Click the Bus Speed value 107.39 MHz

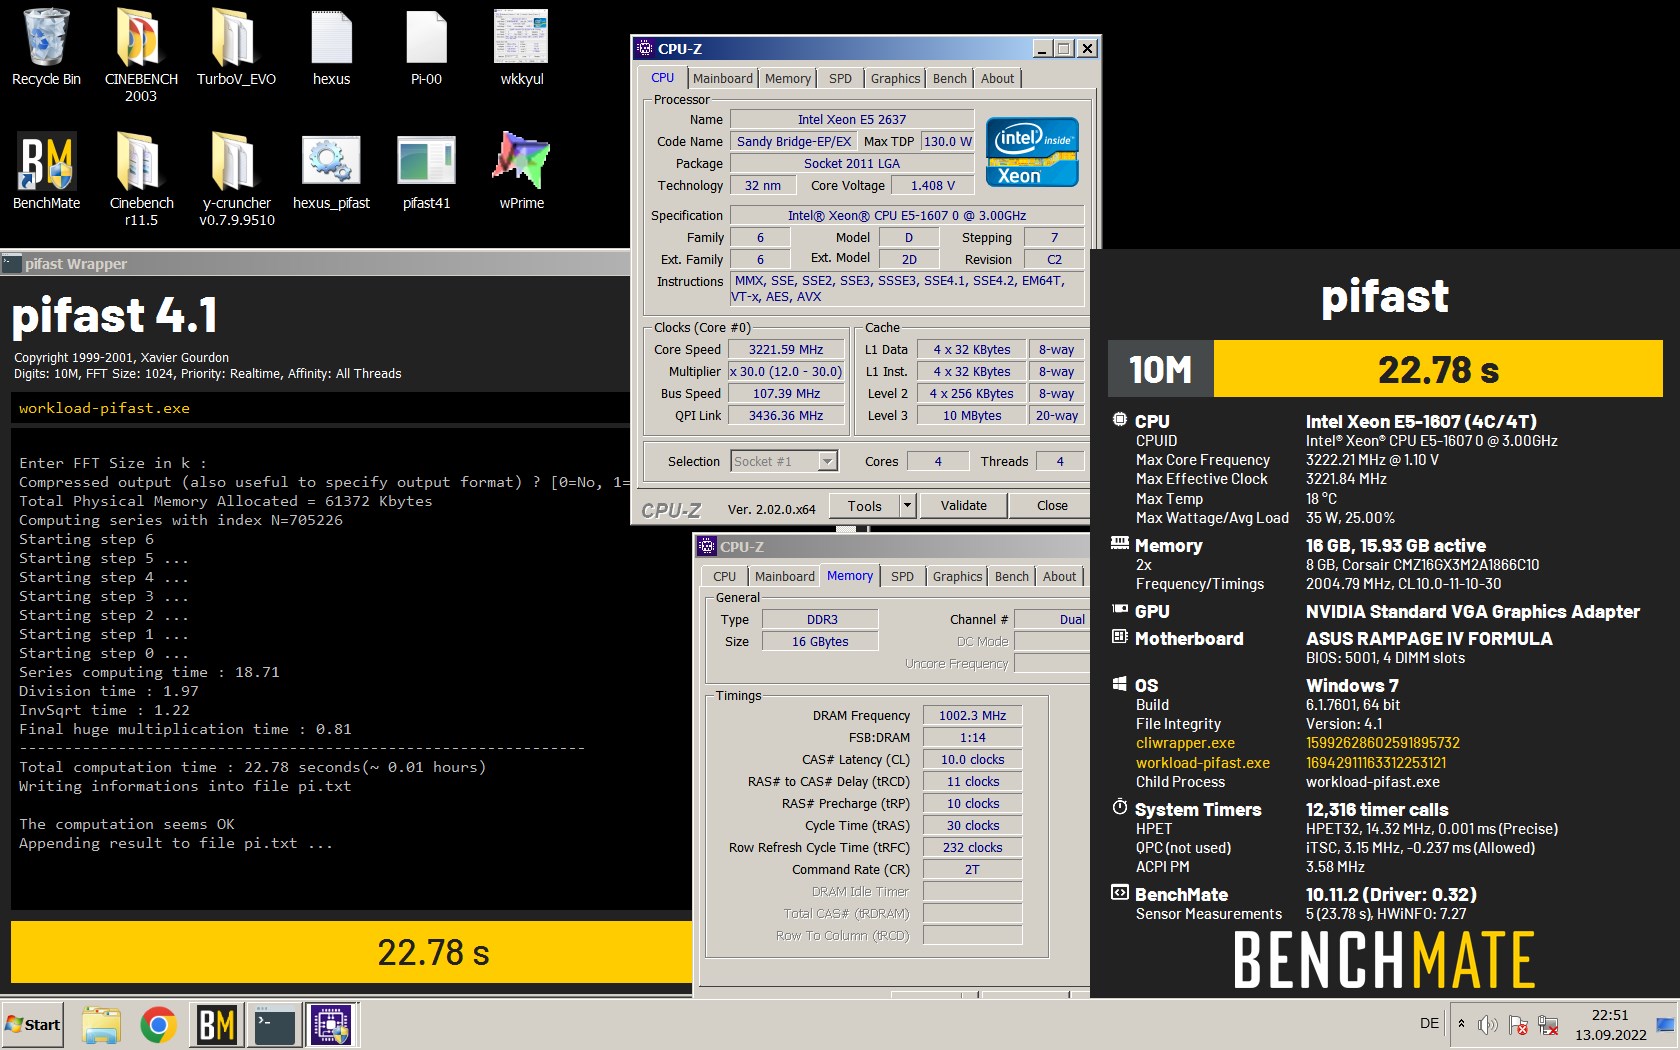786,393
